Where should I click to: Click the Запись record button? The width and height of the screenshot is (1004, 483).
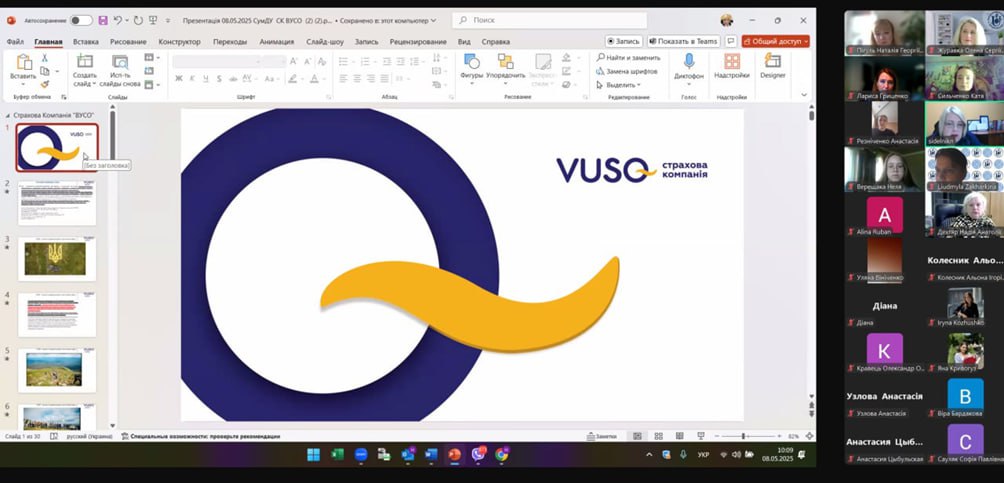(623, 41)
